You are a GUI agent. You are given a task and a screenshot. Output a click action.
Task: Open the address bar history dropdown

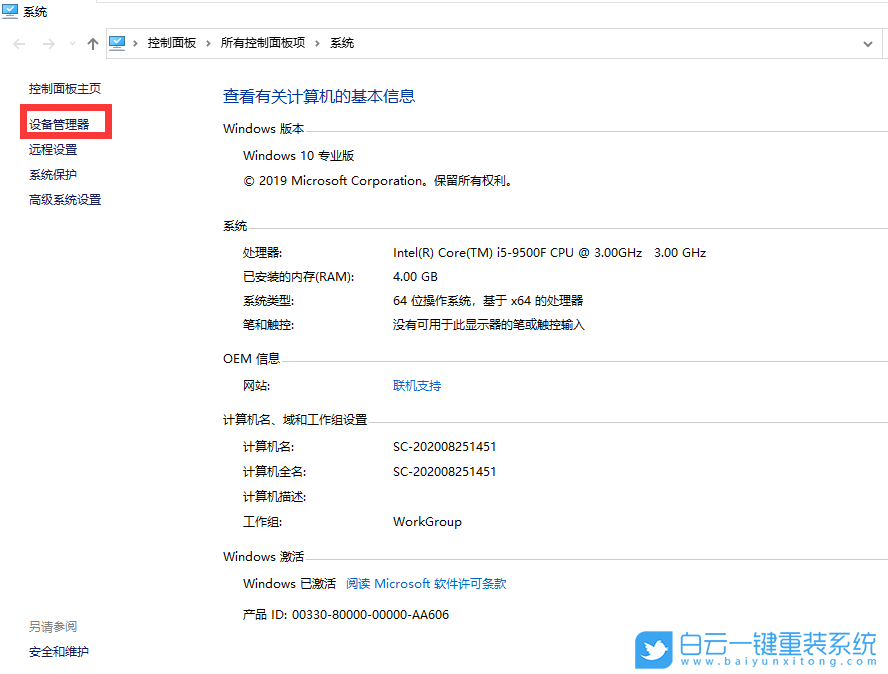point(868,43)
